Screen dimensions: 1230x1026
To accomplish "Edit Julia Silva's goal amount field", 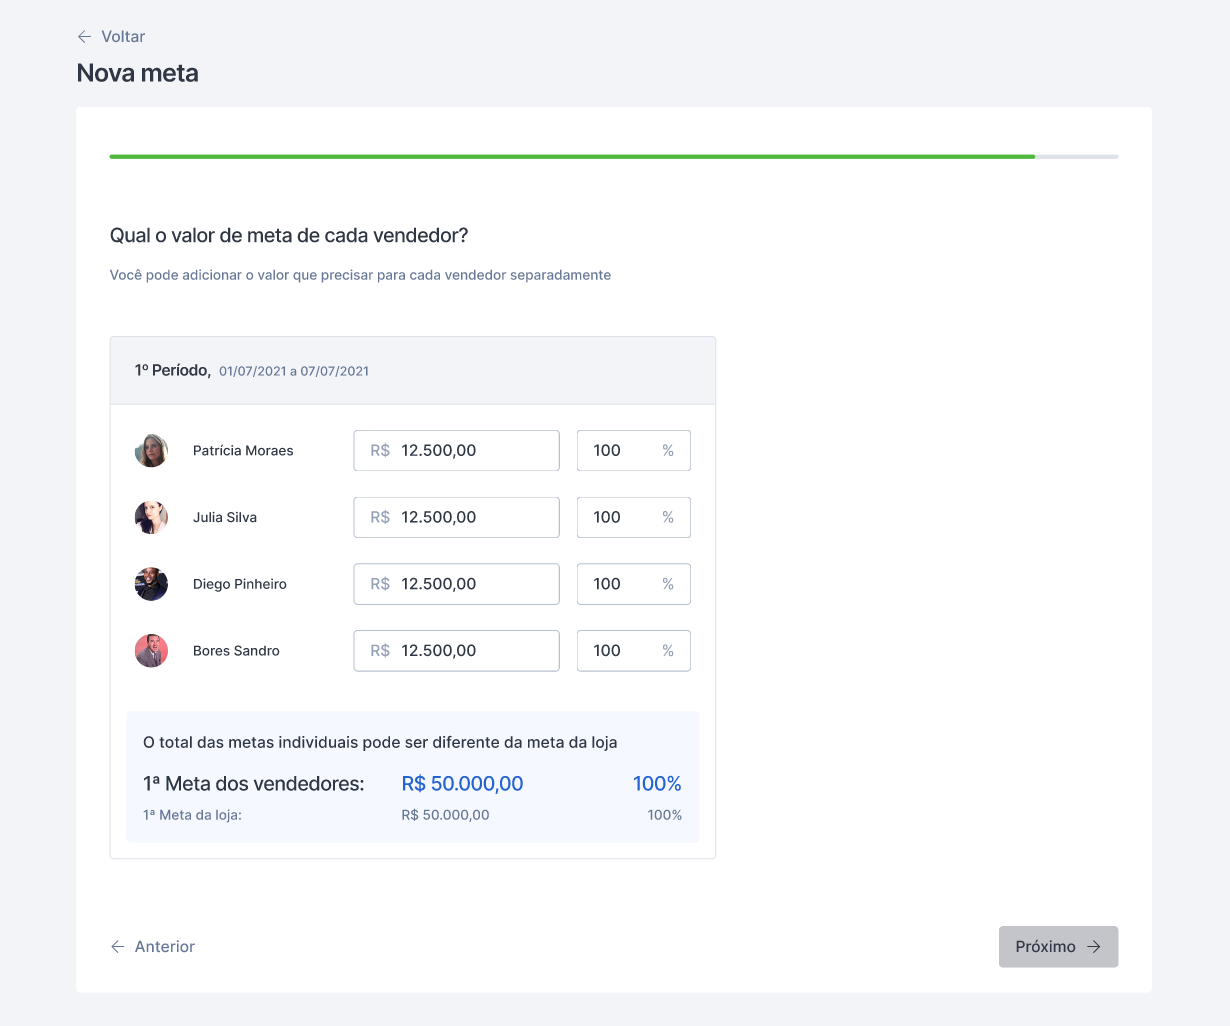I will point(470,518).
